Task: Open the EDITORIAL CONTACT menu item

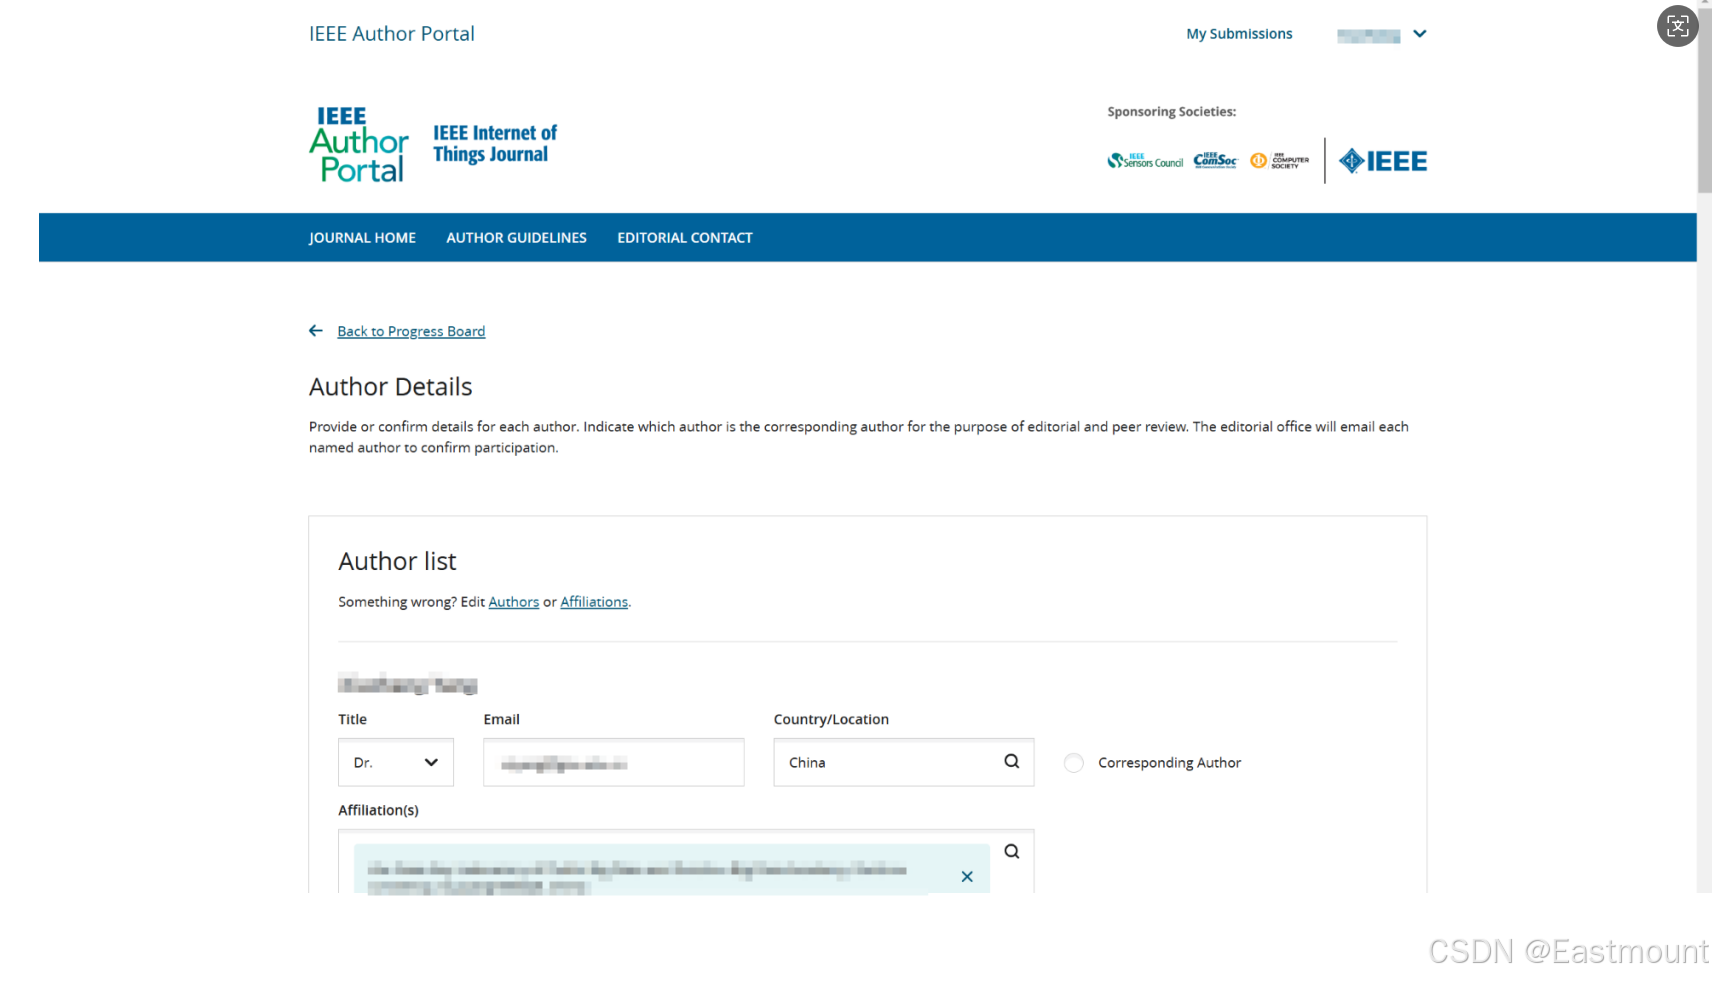Action: [x=685, y=238]
